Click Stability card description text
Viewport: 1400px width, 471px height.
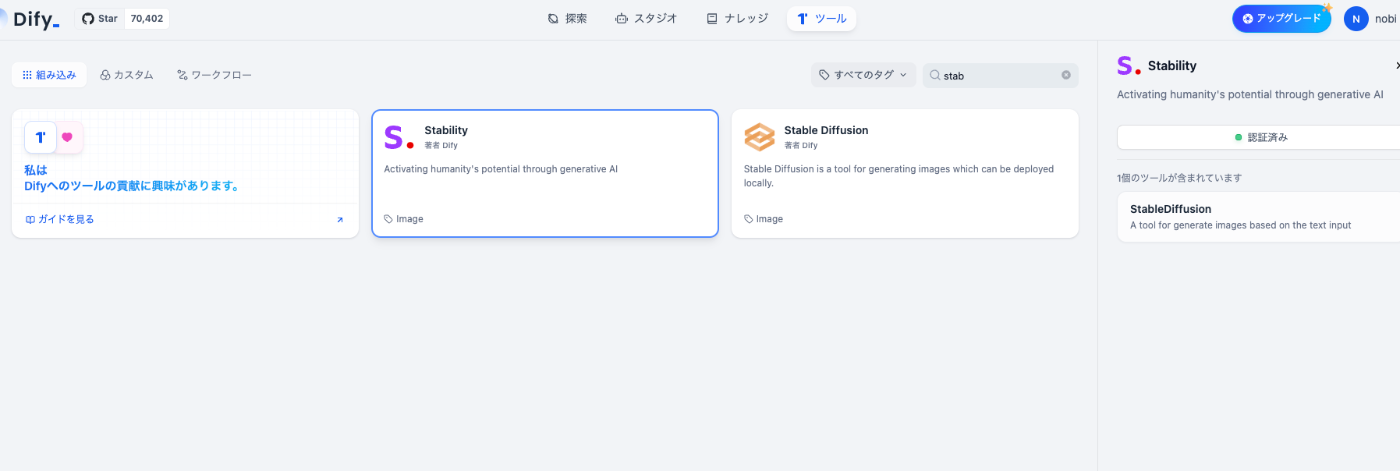tap(501, 169)
